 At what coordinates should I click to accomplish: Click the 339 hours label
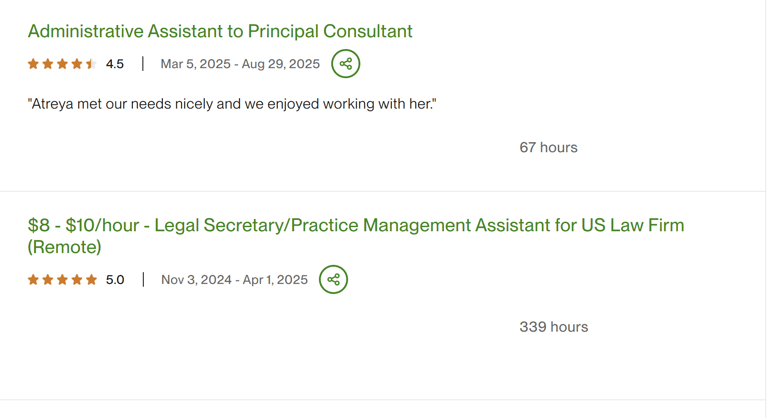[x=553, y=327]
